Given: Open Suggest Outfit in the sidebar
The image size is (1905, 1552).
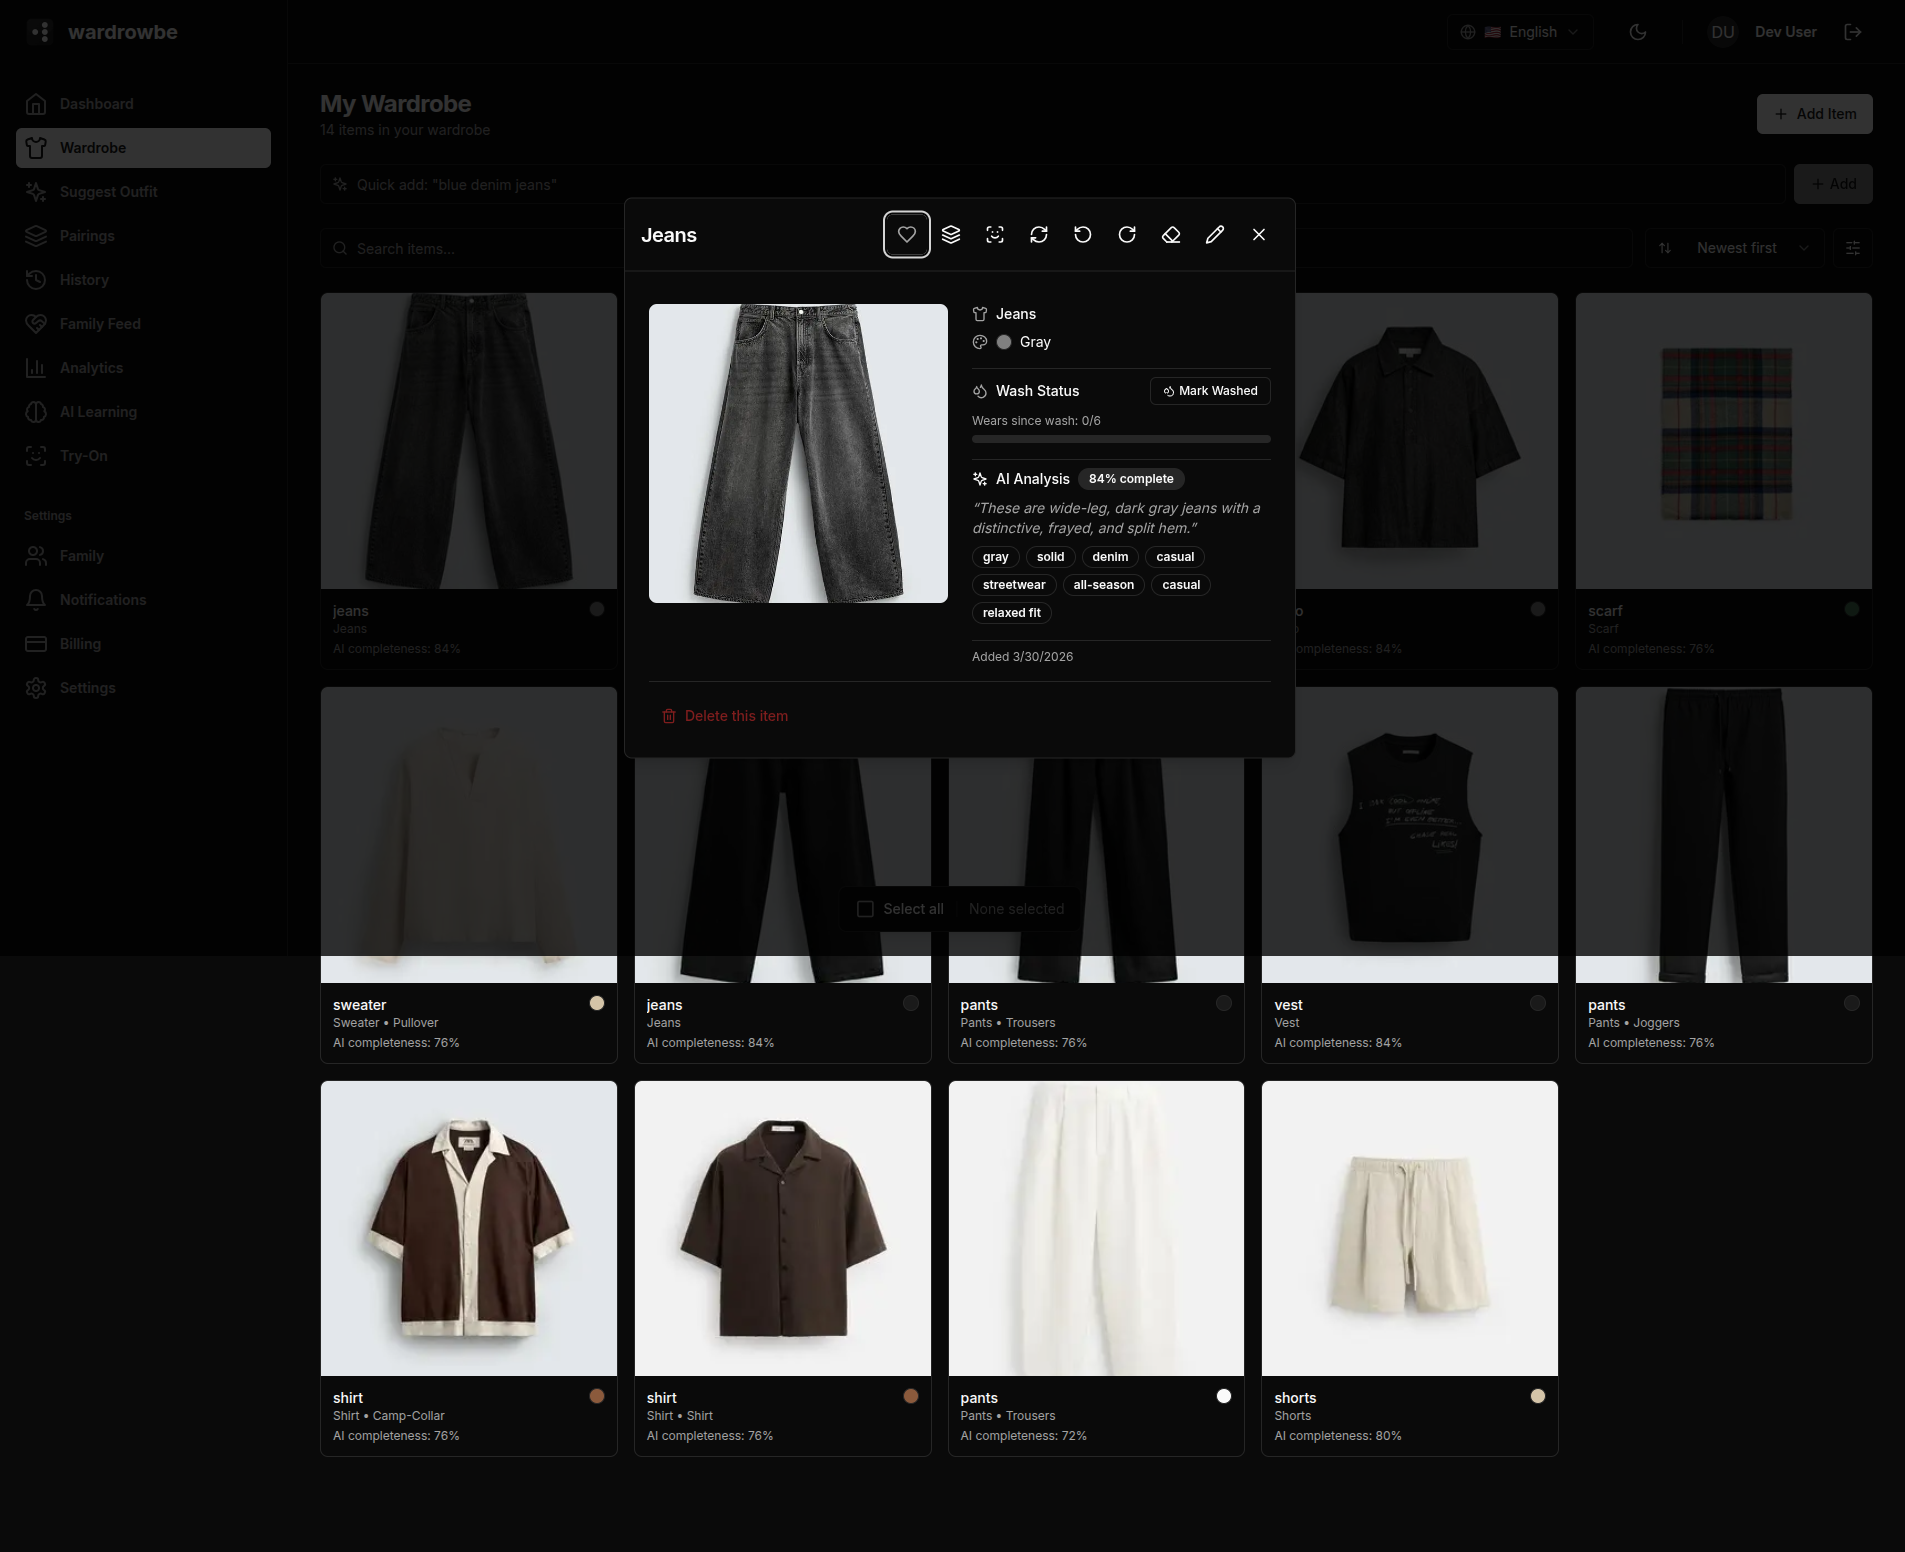Looking at the screenshot, I should coord(108,192).
